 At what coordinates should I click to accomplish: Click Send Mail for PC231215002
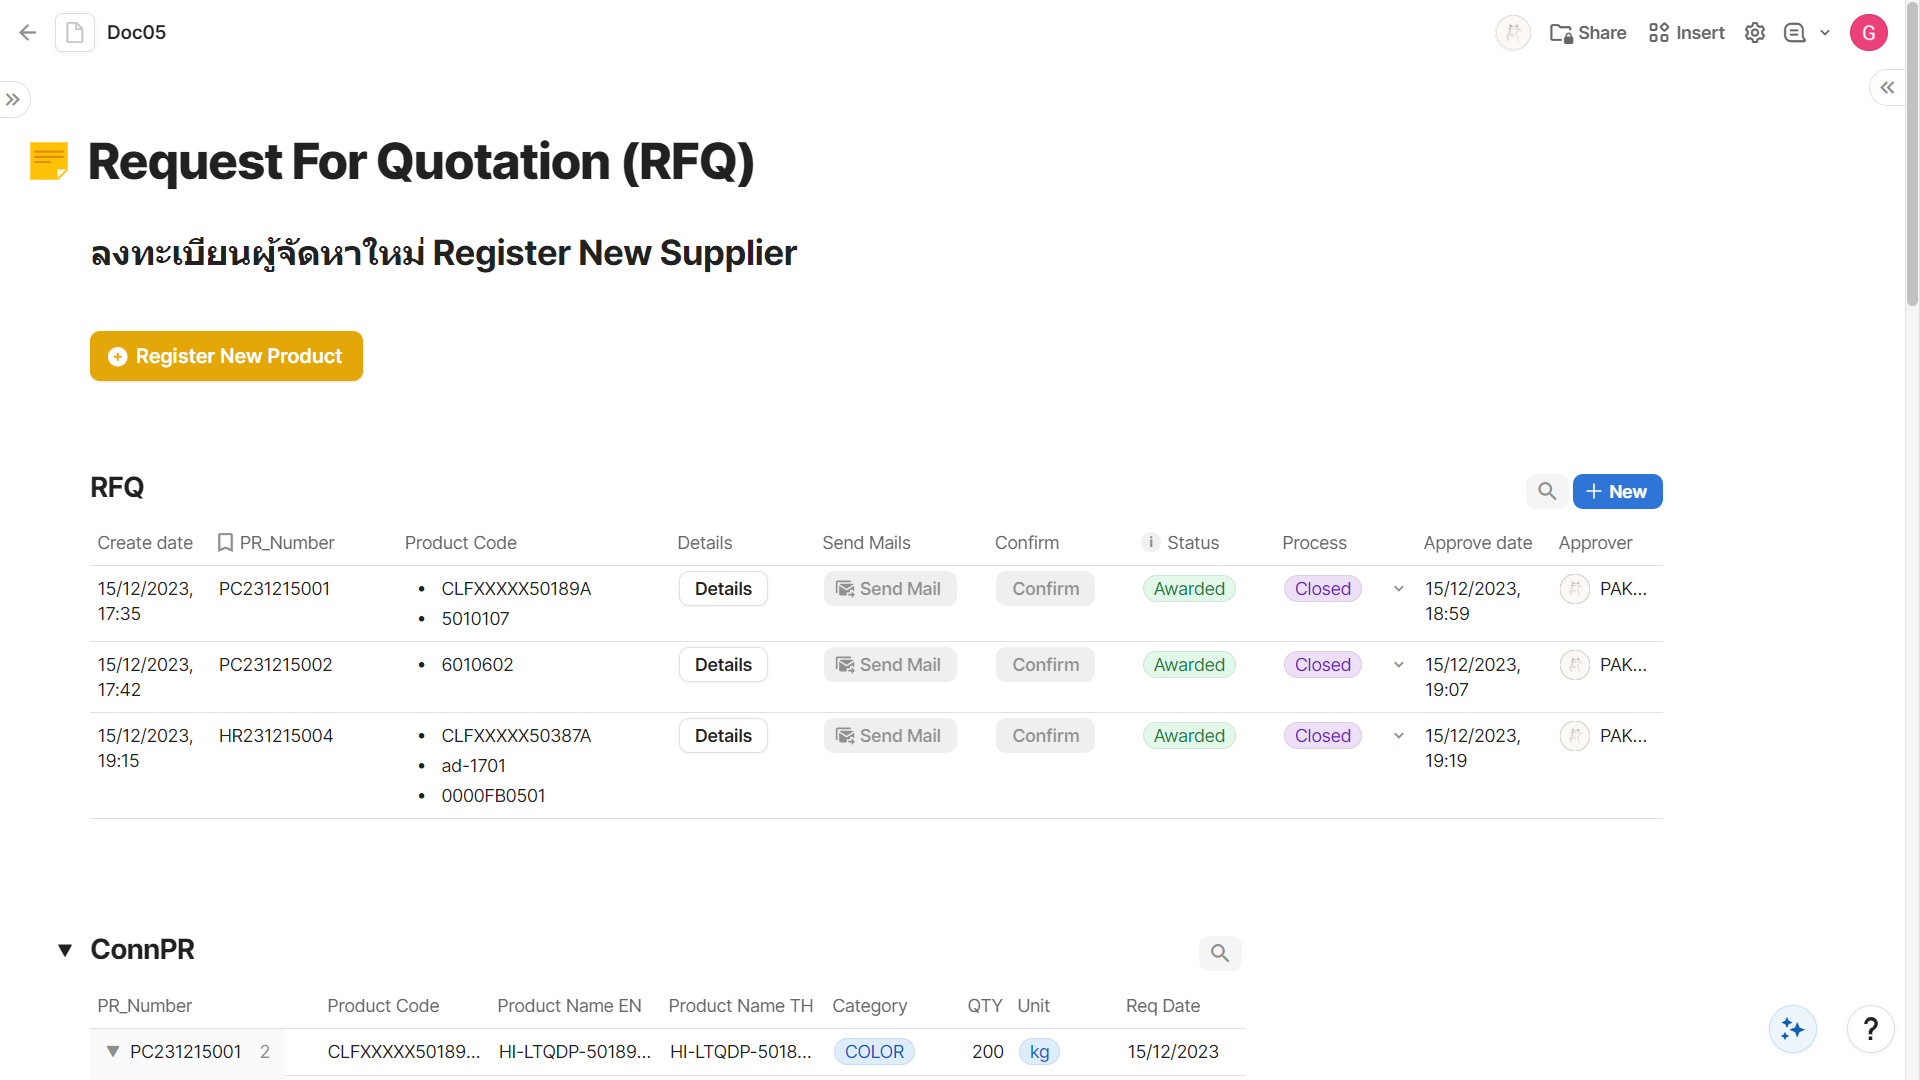coord(890,665)
